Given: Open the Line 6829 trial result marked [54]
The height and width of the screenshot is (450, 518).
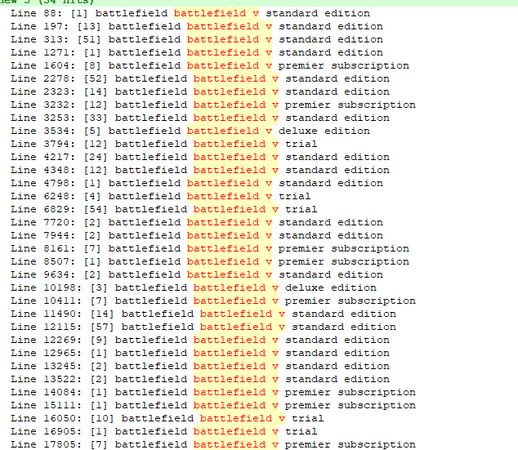Looking at the screenshot, I should pyautogui.click(x=164, y=209).
